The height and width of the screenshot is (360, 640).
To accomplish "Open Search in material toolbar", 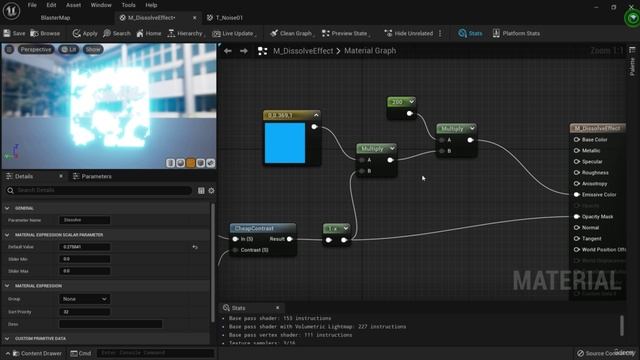I will pyautogui.click(x=117, y=33).
